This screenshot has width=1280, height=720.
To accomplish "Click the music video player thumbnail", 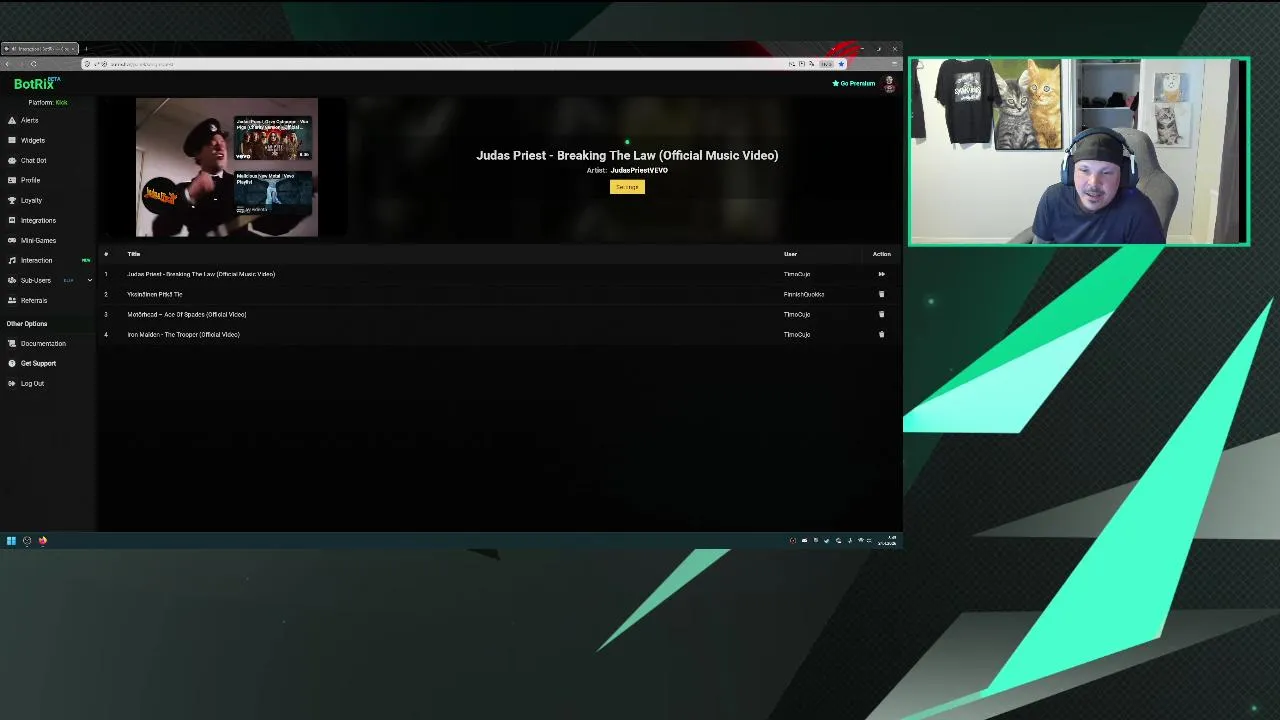I will click(227, 167).
